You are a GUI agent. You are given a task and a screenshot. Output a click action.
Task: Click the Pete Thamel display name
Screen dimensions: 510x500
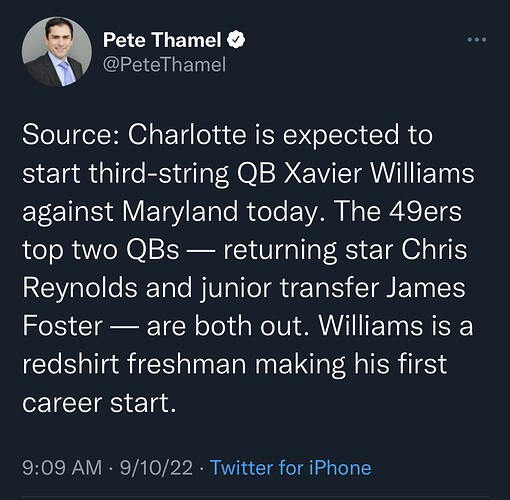162,40
